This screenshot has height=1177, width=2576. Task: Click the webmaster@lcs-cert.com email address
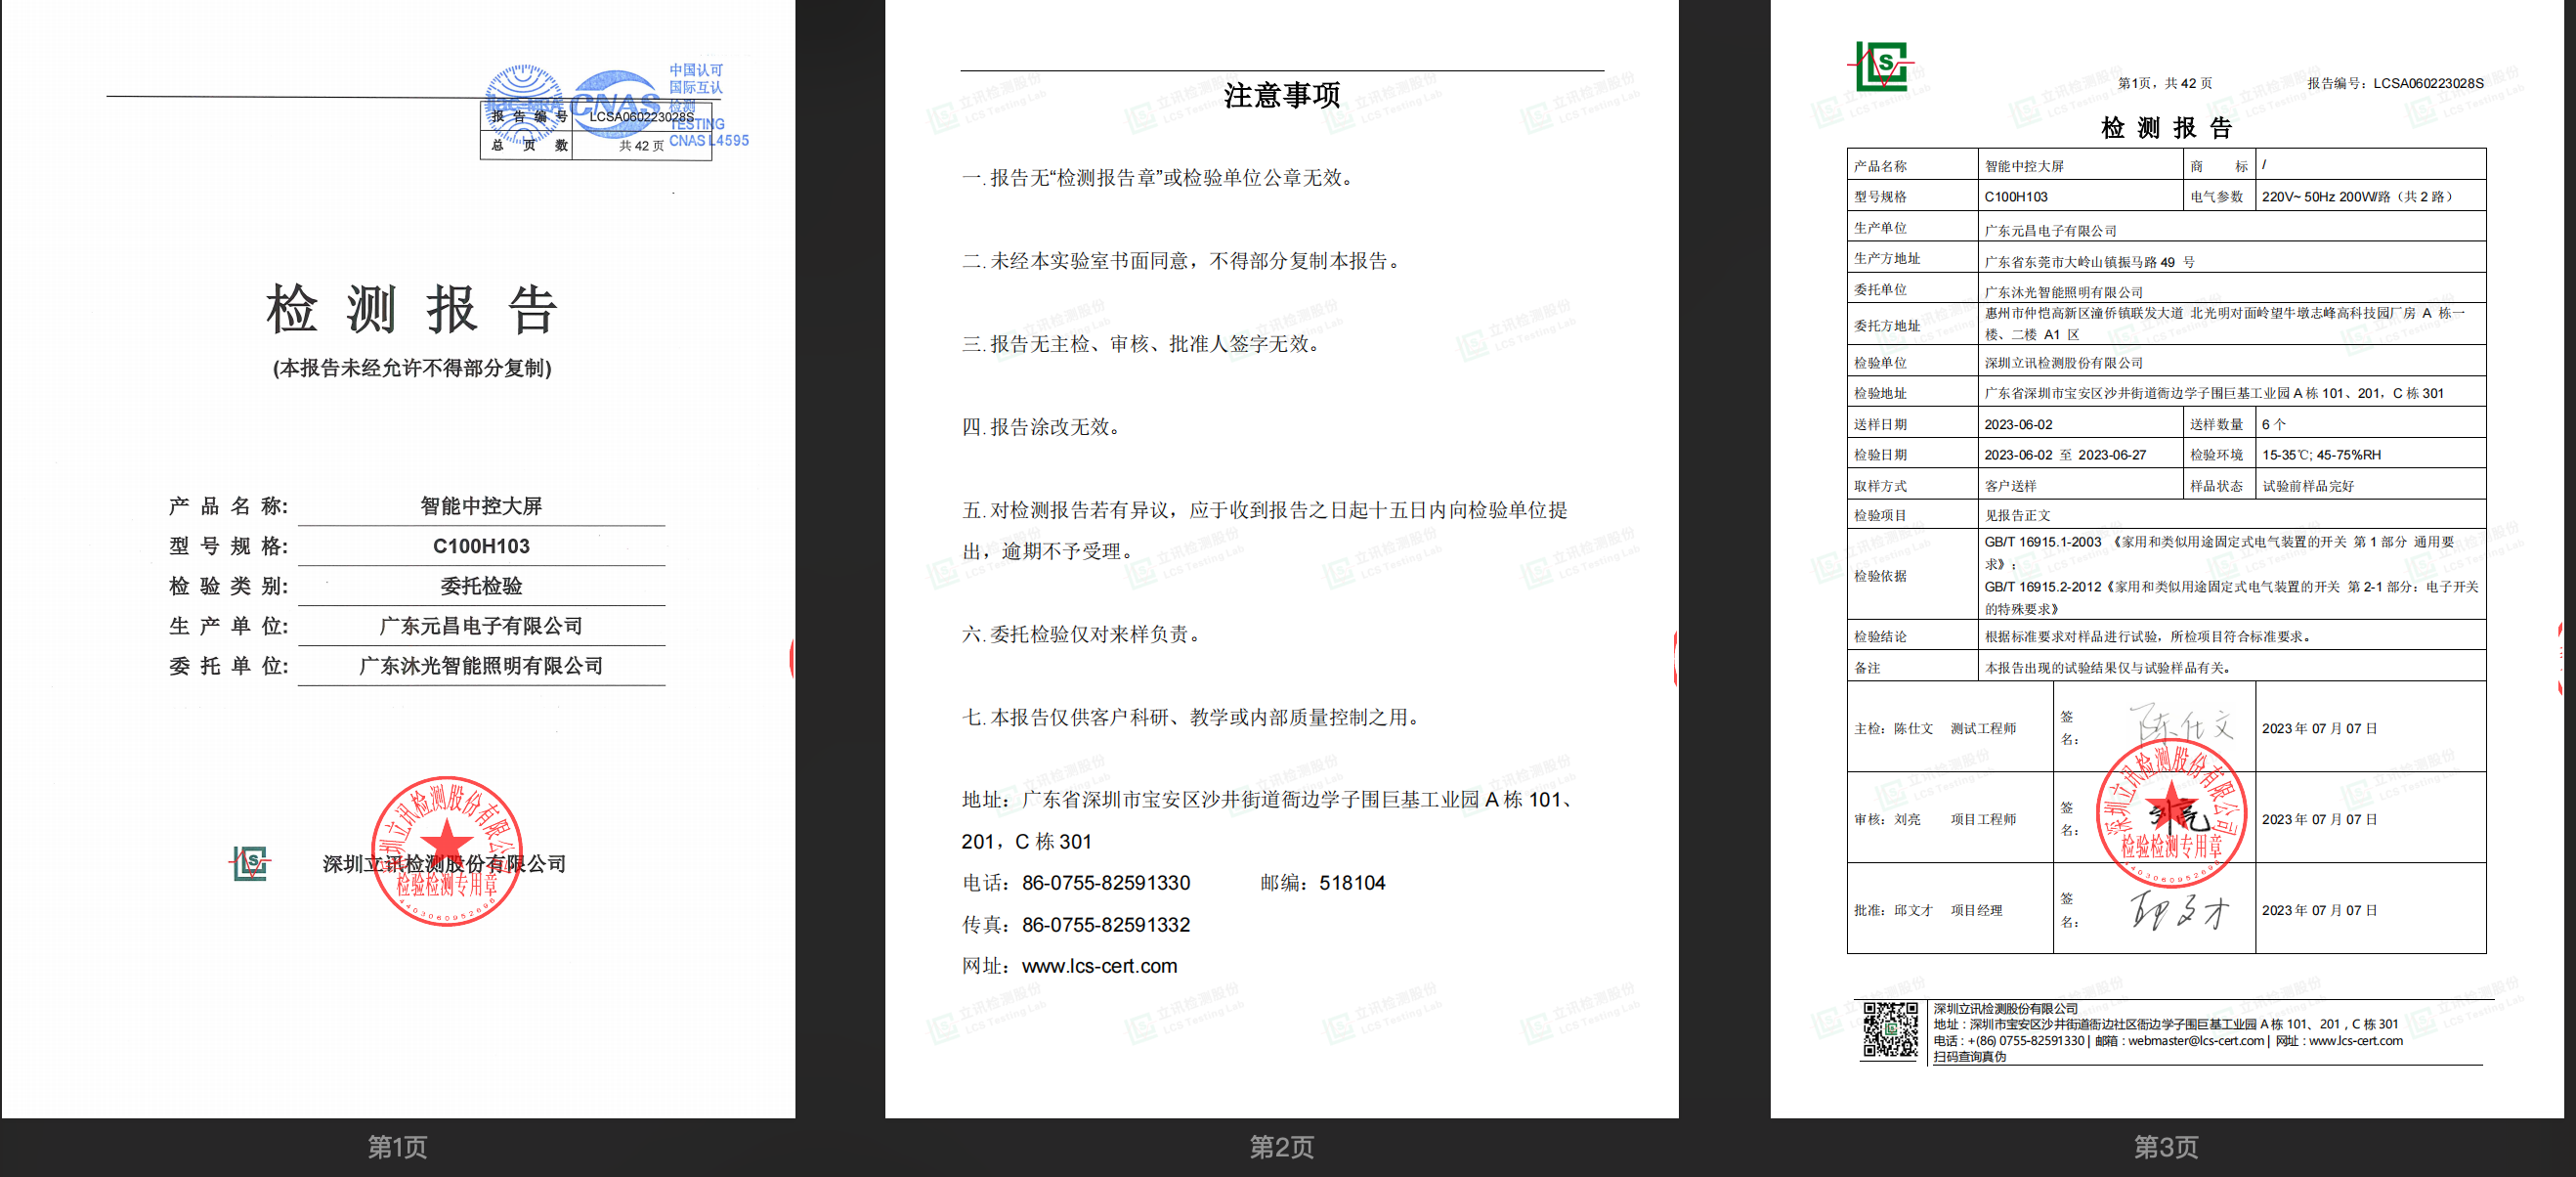(x=2196, y=1041)
